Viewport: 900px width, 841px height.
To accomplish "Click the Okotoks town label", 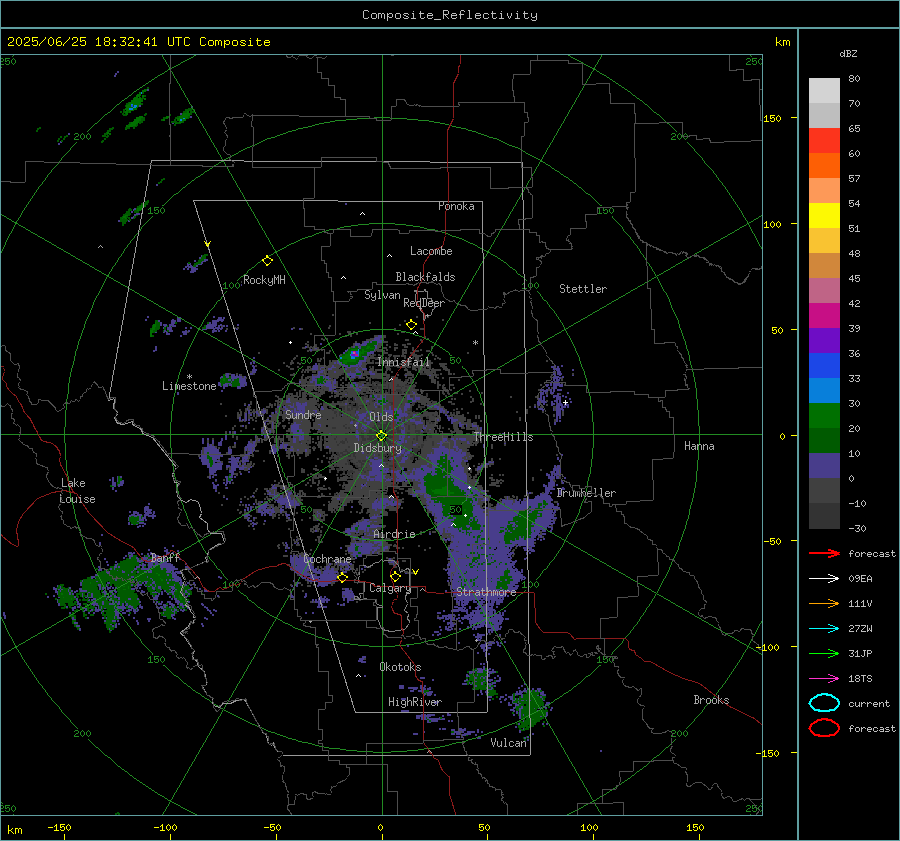I will (400, 667).
